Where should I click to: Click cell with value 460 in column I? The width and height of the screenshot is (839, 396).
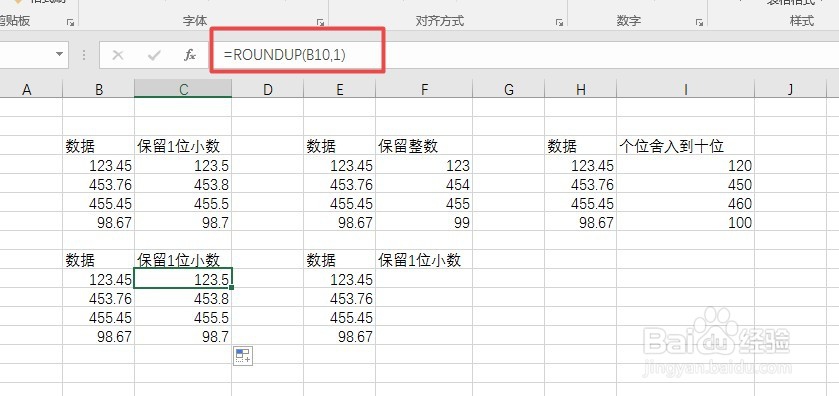[x=685, y=203]
